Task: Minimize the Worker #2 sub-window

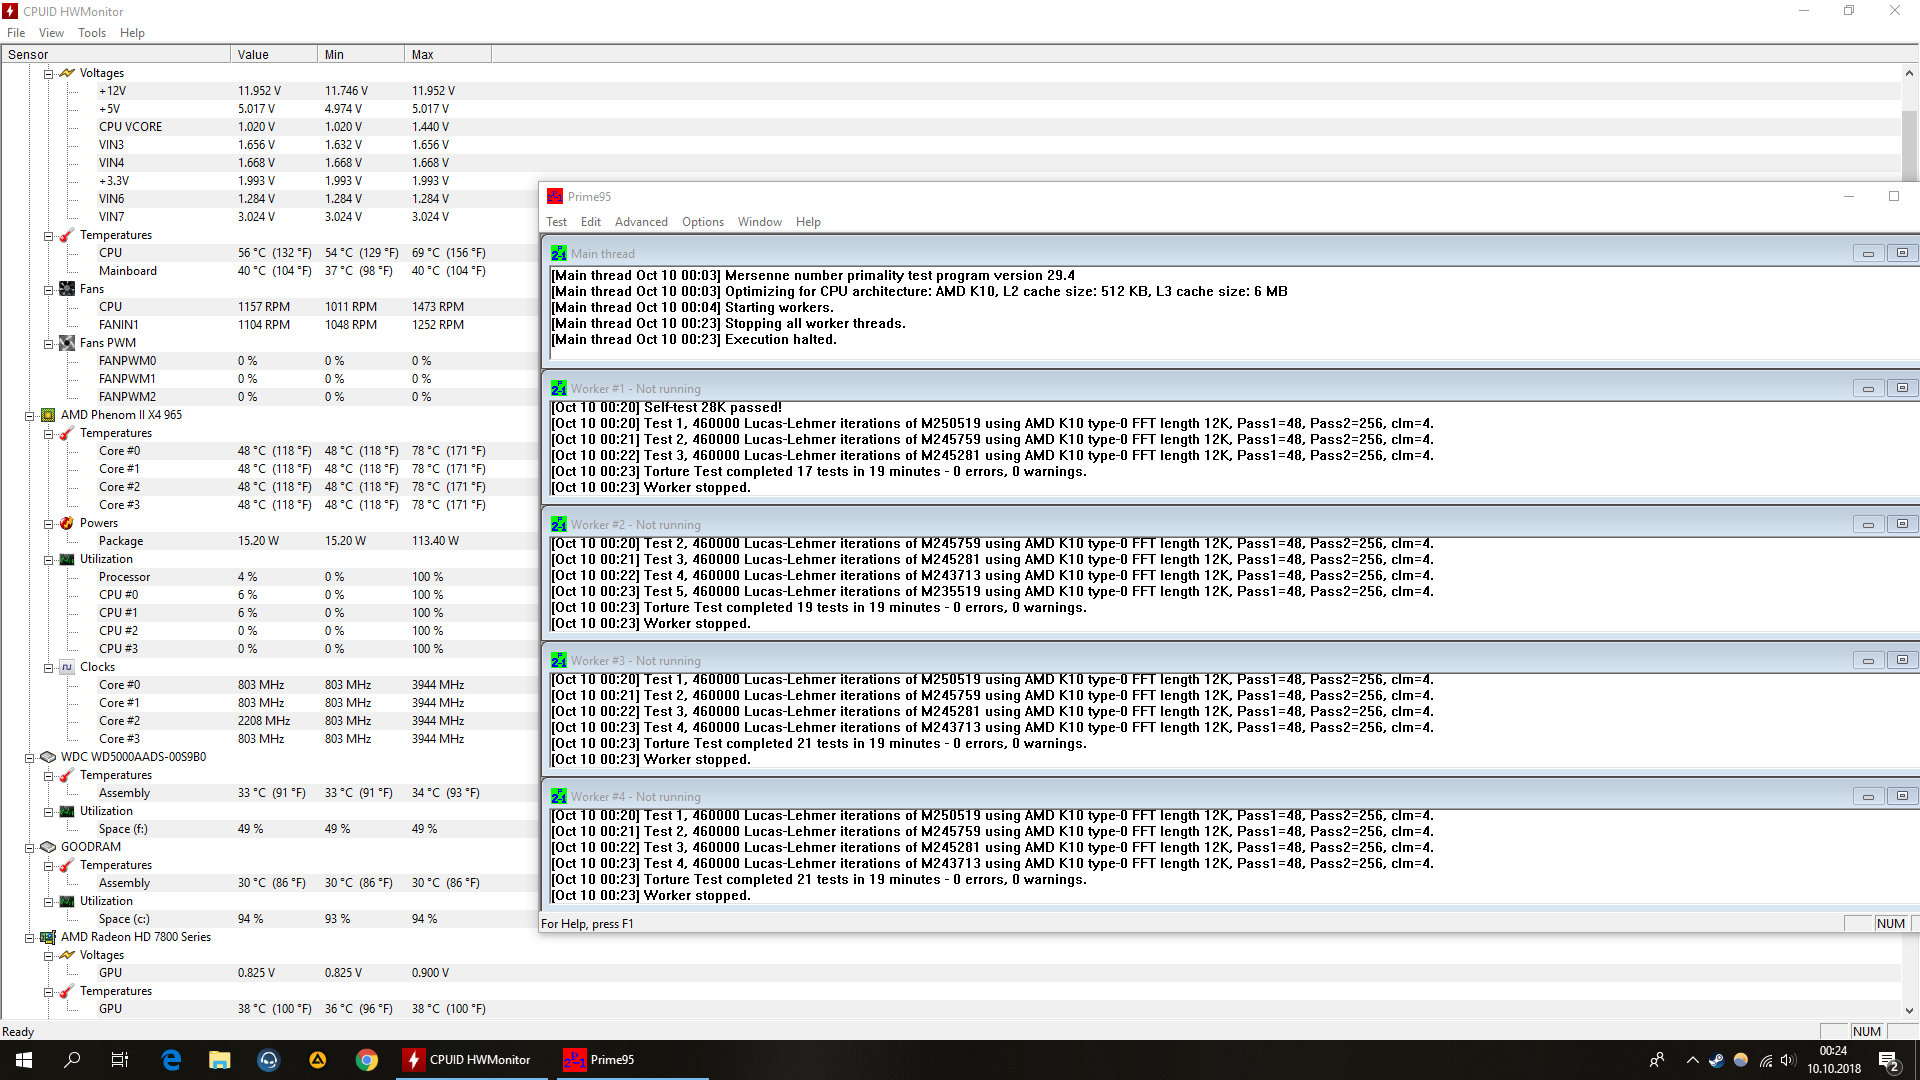Action: [1867, 525]
